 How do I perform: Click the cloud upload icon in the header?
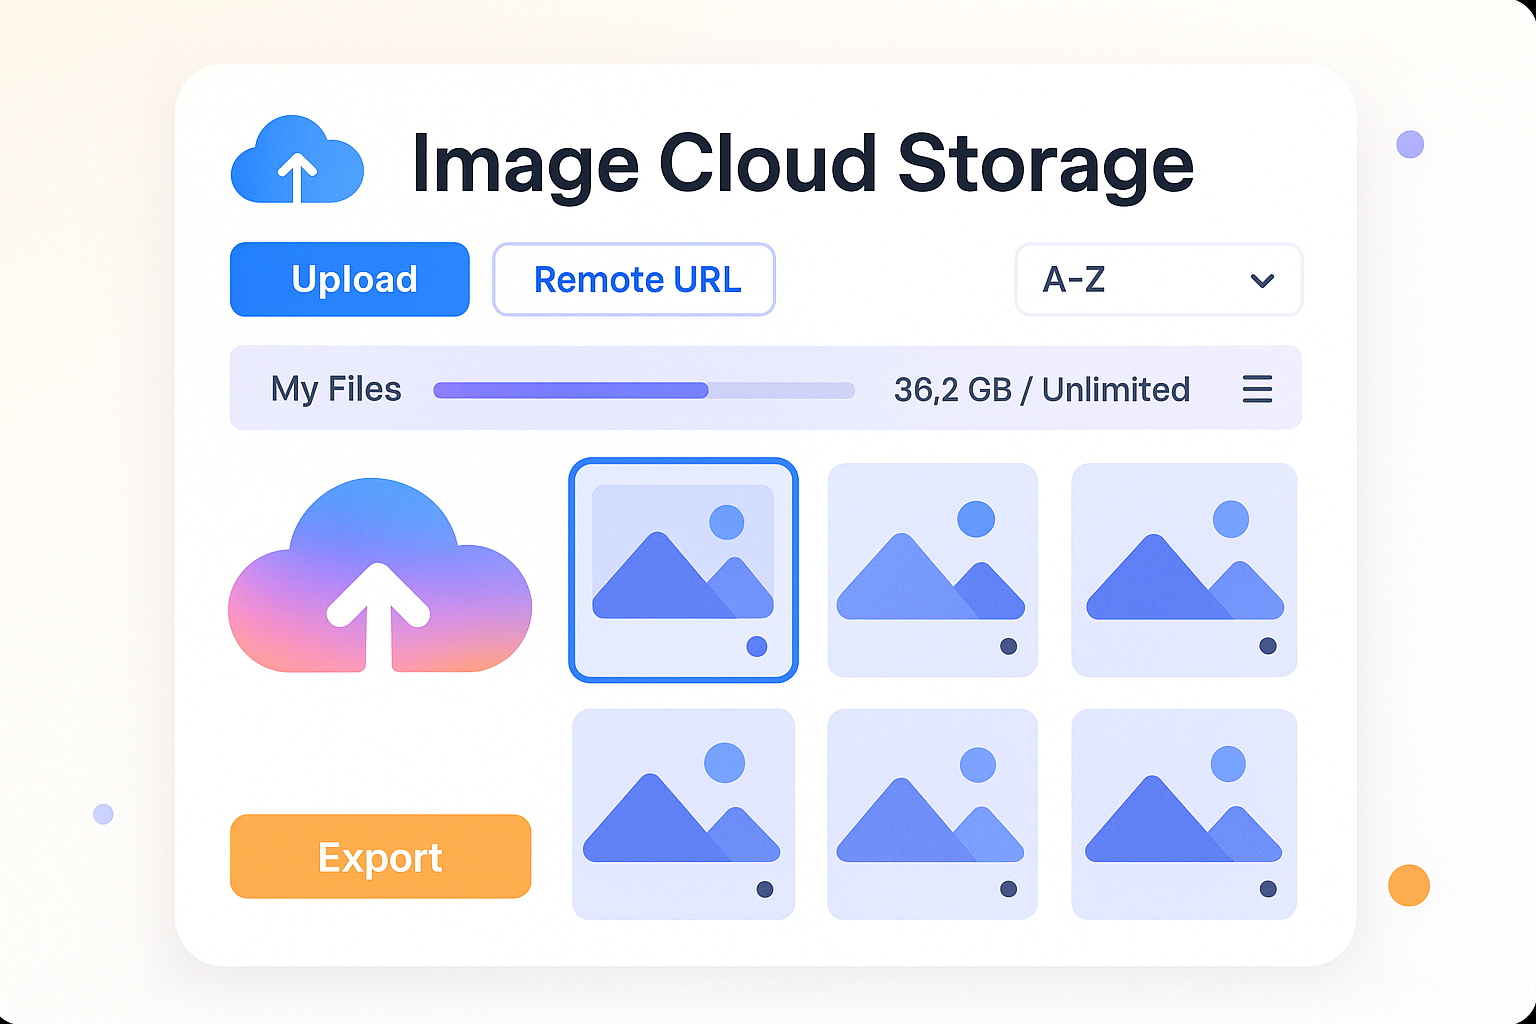point(297,160)
